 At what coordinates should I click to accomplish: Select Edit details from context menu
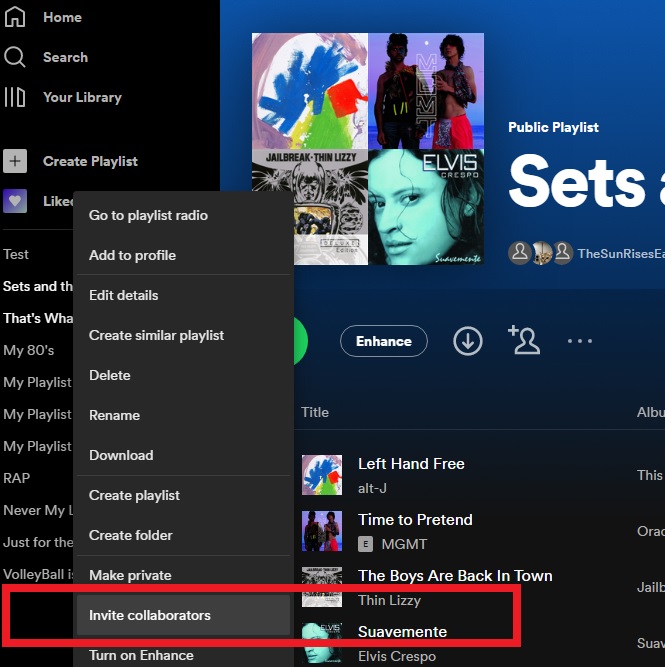[x=183, y=295]
